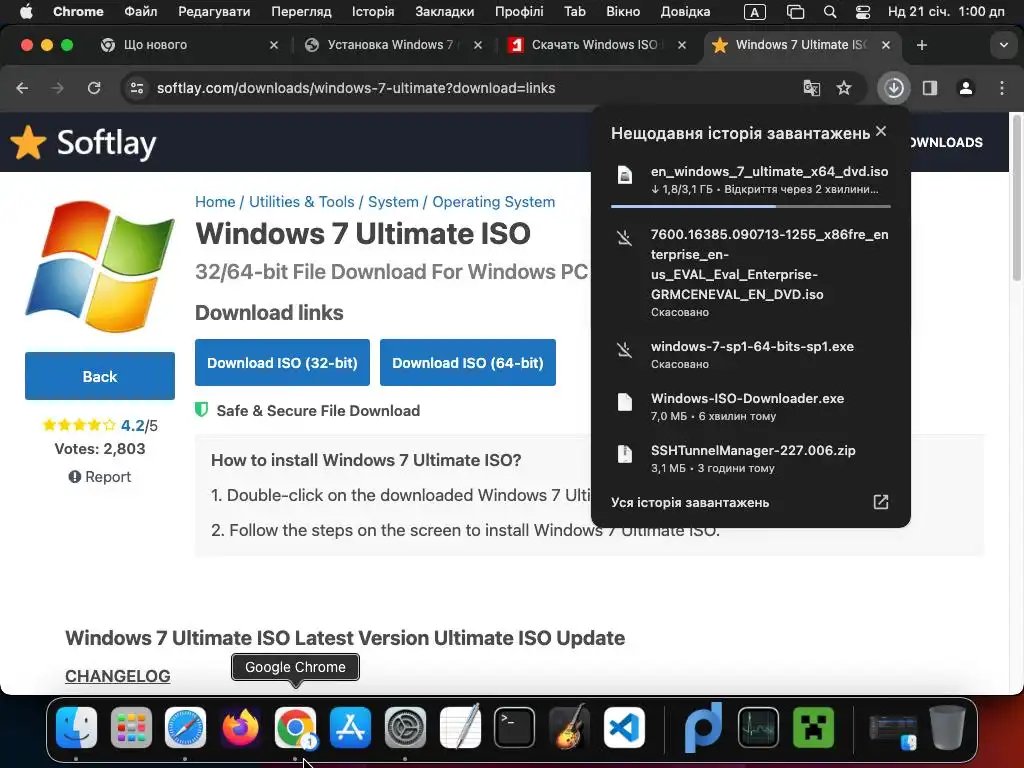Open GarageBand from the Dock
The image size is (1024, 768).
[569, 727]
